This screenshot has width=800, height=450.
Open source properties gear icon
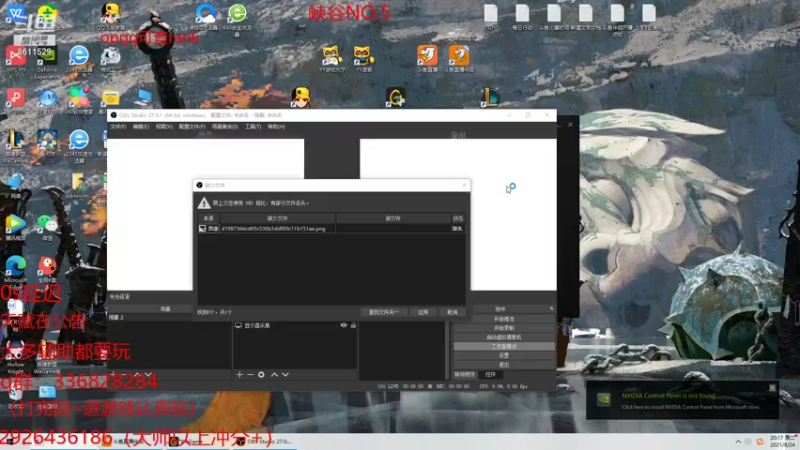coord(261,374)
